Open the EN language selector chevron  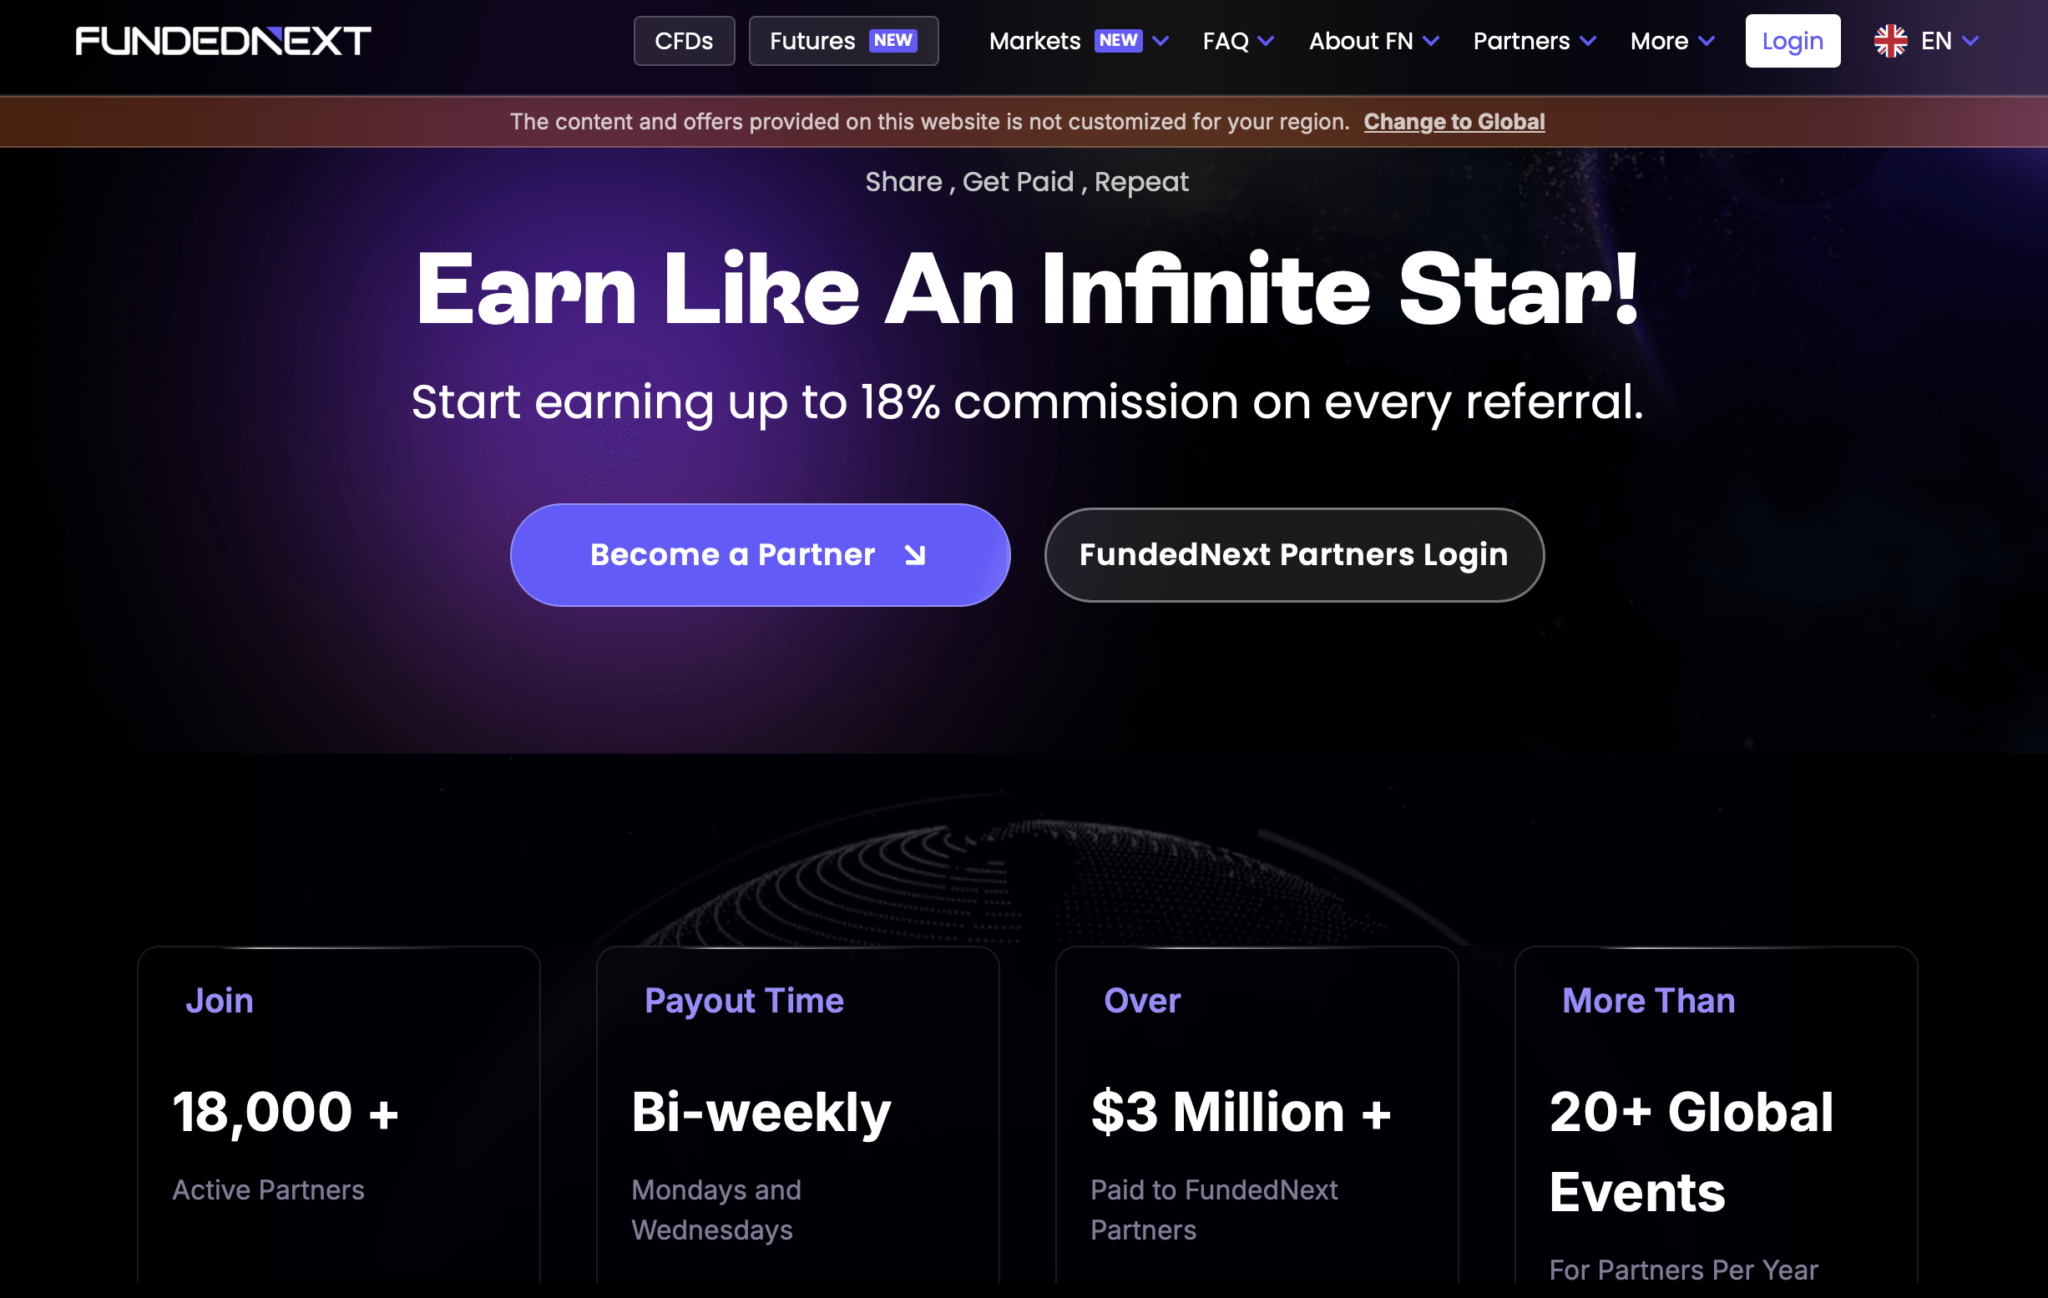click(1970, 41)
